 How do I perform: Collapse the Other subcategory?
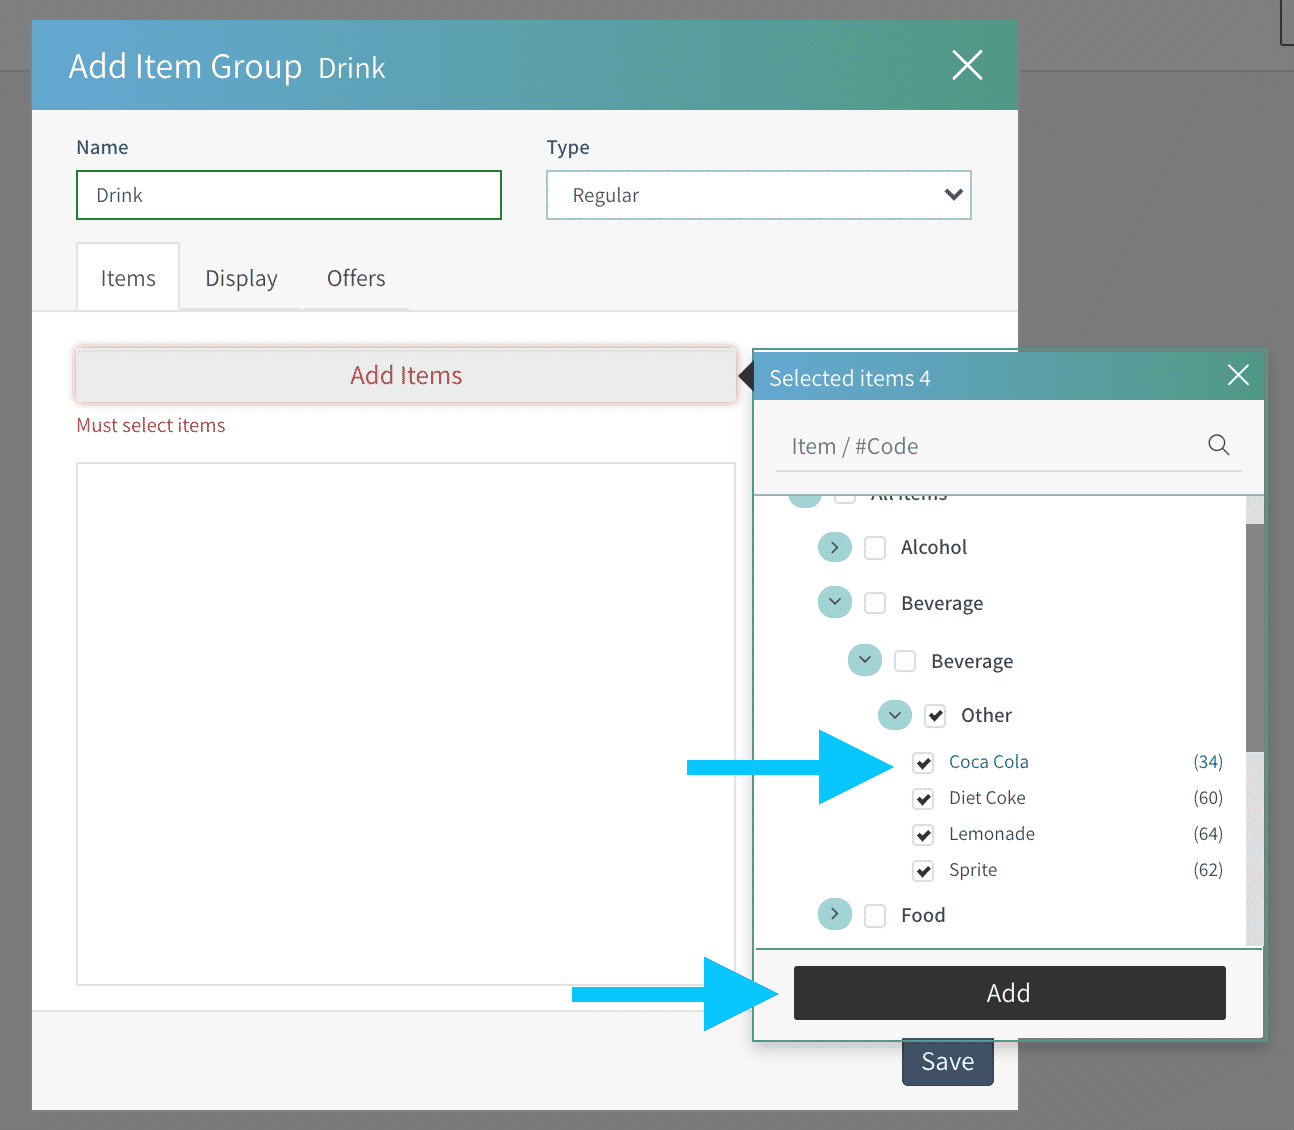[x=894, y=715]
